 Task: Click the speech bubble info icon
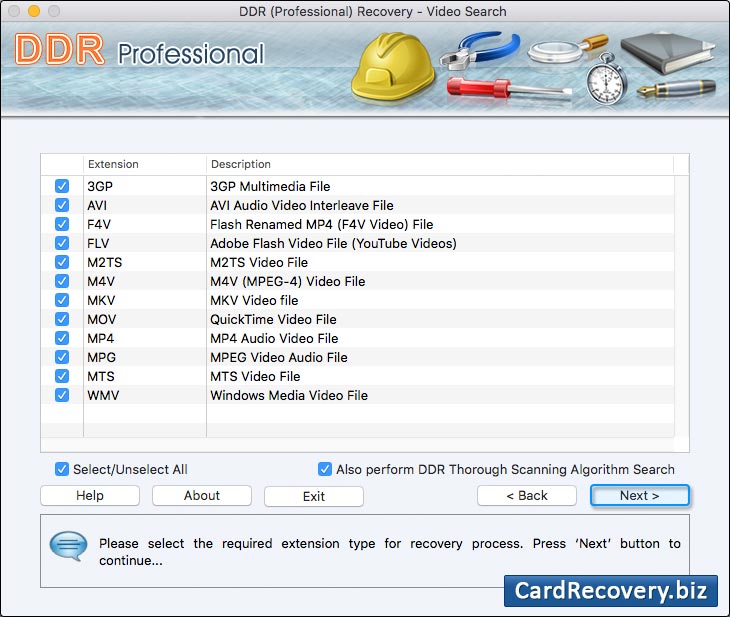coord(68,546)
